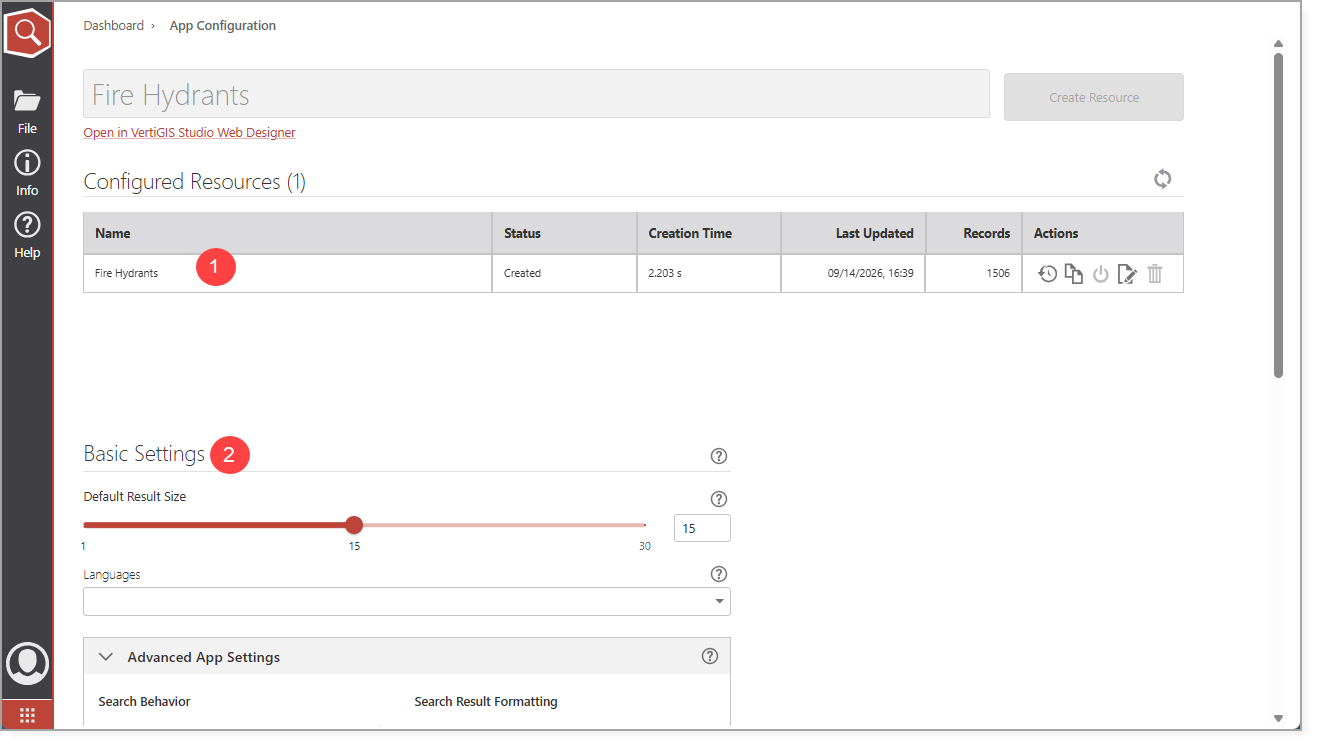This screenshot has width=1317, height=746.
Task: Open the File menu in sidebar
Action: (27, 111)
